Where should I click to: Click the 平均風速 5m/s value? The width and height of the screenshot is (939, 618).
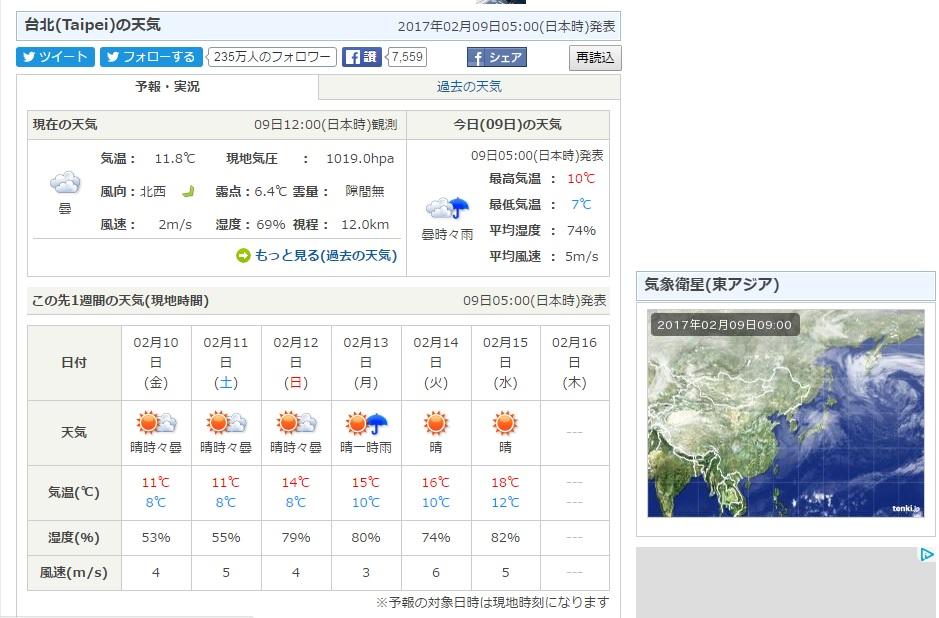coord(581,256)
